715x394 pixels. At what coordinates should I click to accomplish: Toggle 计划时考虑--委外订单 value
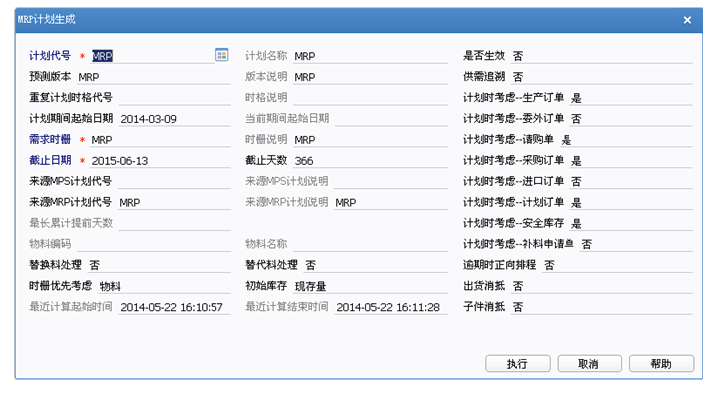tap(631, 119)
